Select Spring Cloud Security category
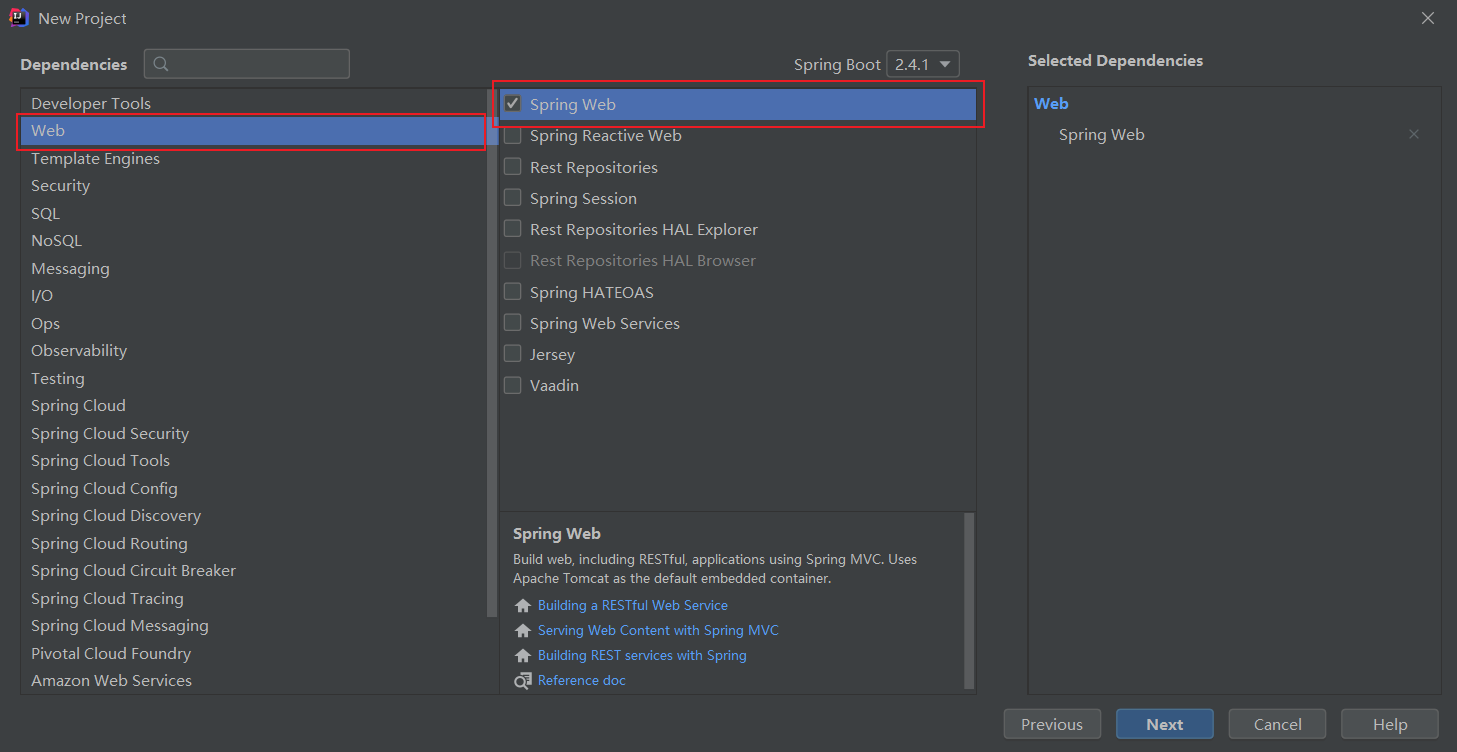1457x752 pixels. pyautogui.click(x=253, y=433)
